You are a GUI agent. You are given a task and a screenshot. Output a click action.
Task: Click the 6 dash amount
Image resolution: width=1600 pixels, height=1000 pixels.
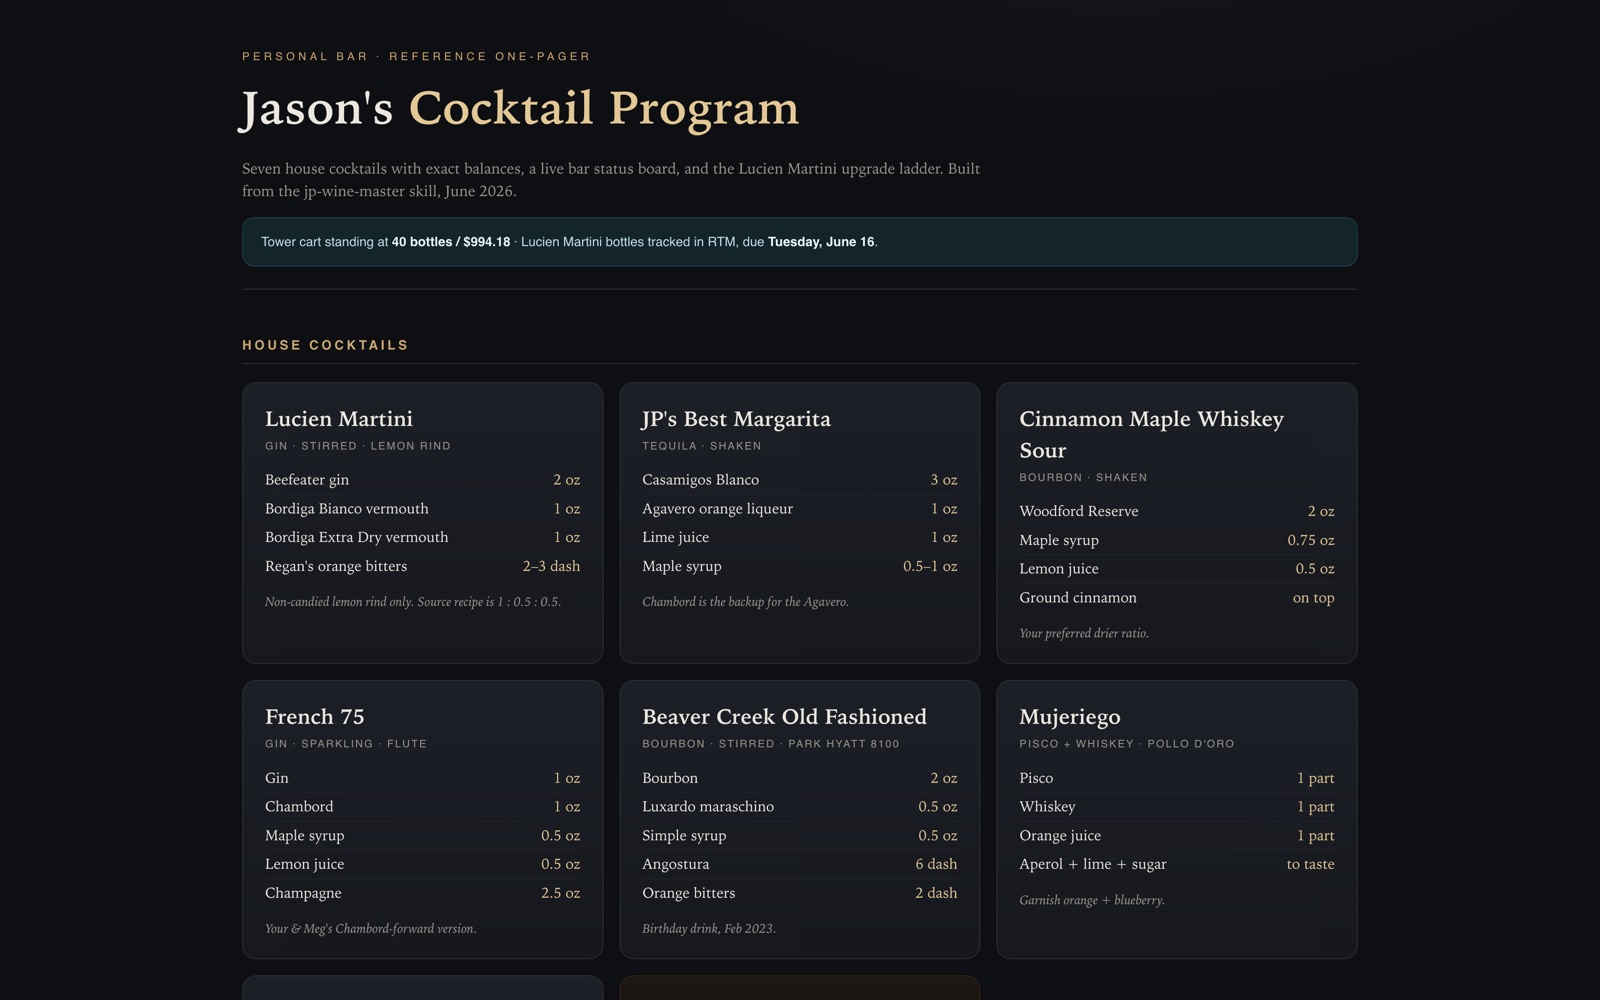tap(936, 864)
